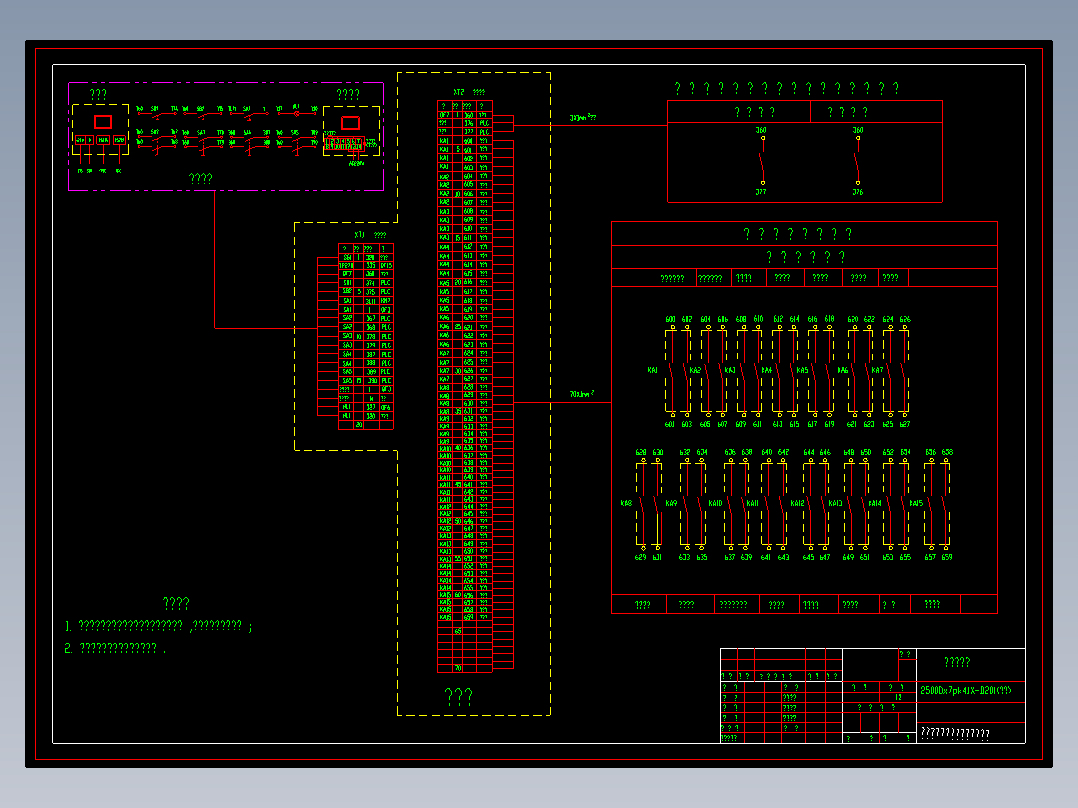This screenshot has width=1078, height=808.
Task: Select the 3x1mm² cable label near XT2 top
Action: click(x=582, y=118)
